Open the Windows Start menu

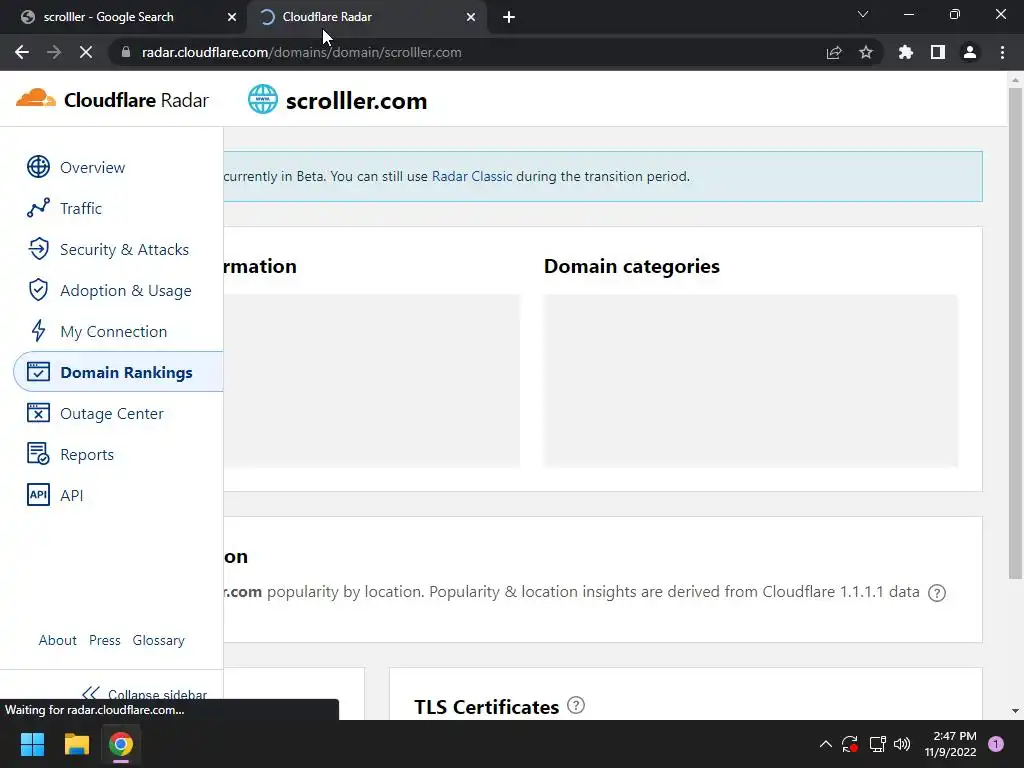coord(32,744)
